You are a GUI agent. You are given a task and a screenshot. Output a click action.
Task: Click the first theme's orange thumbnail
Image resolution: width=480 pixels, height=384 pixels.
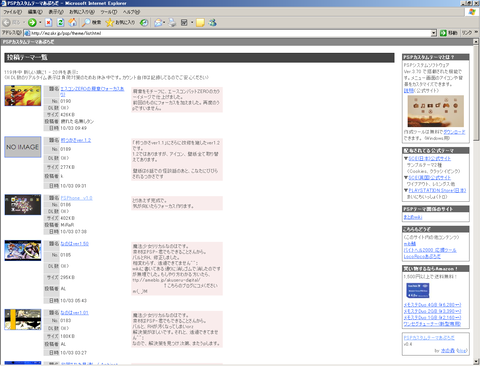[23, 96]
